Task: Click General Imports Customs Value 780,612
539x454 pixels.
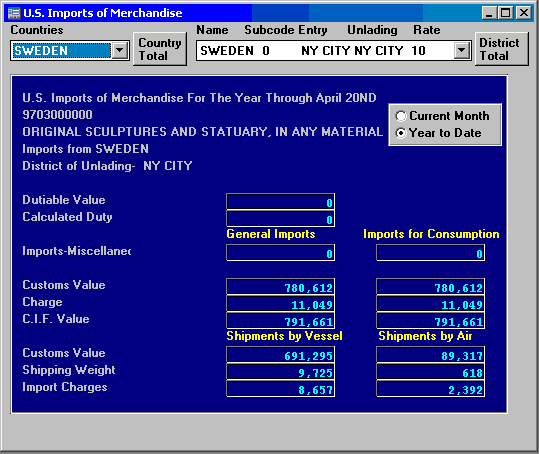Action: 280,287
